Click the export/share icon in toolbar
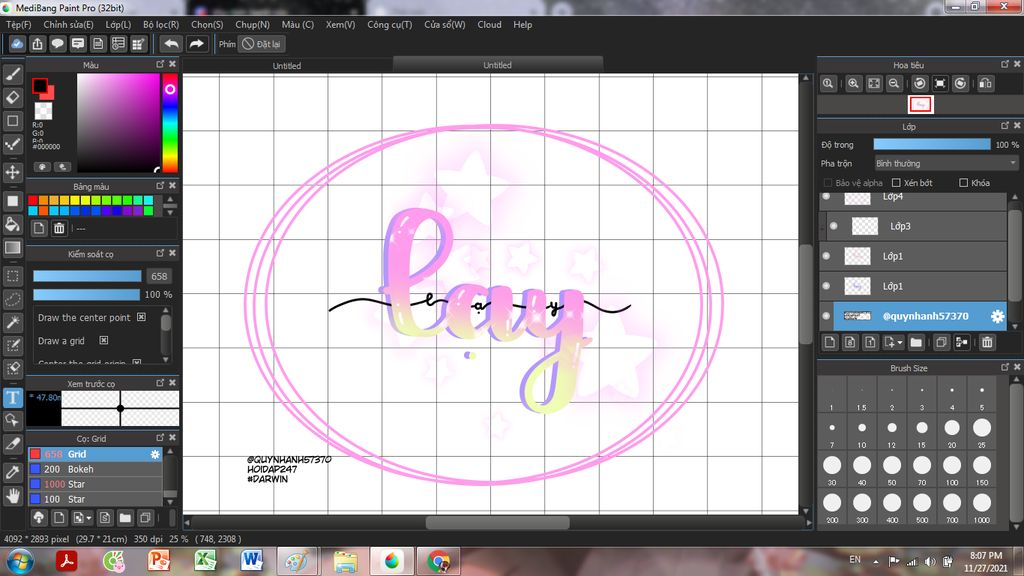This screenshot has height=576, width=1024. [37, 44]
